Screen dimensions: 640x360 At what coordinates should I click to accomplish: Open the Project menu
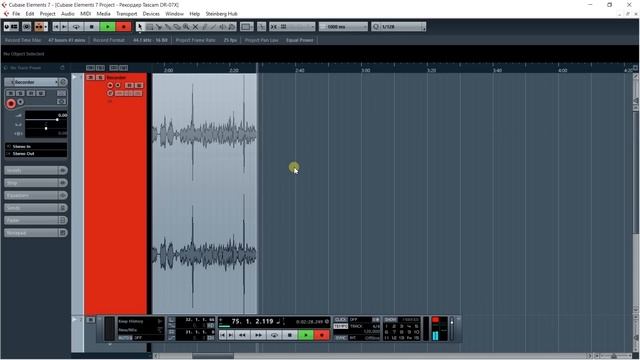tap(47, 14)
